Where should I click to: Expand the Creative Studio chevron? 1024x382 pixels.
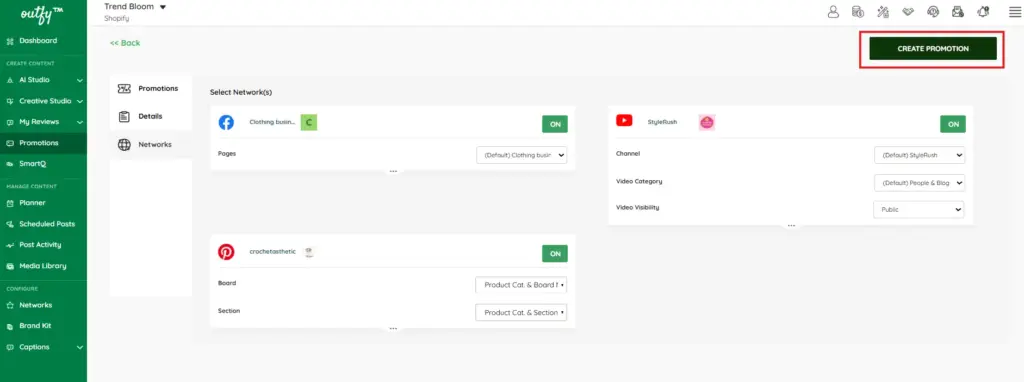pos(80,101)
